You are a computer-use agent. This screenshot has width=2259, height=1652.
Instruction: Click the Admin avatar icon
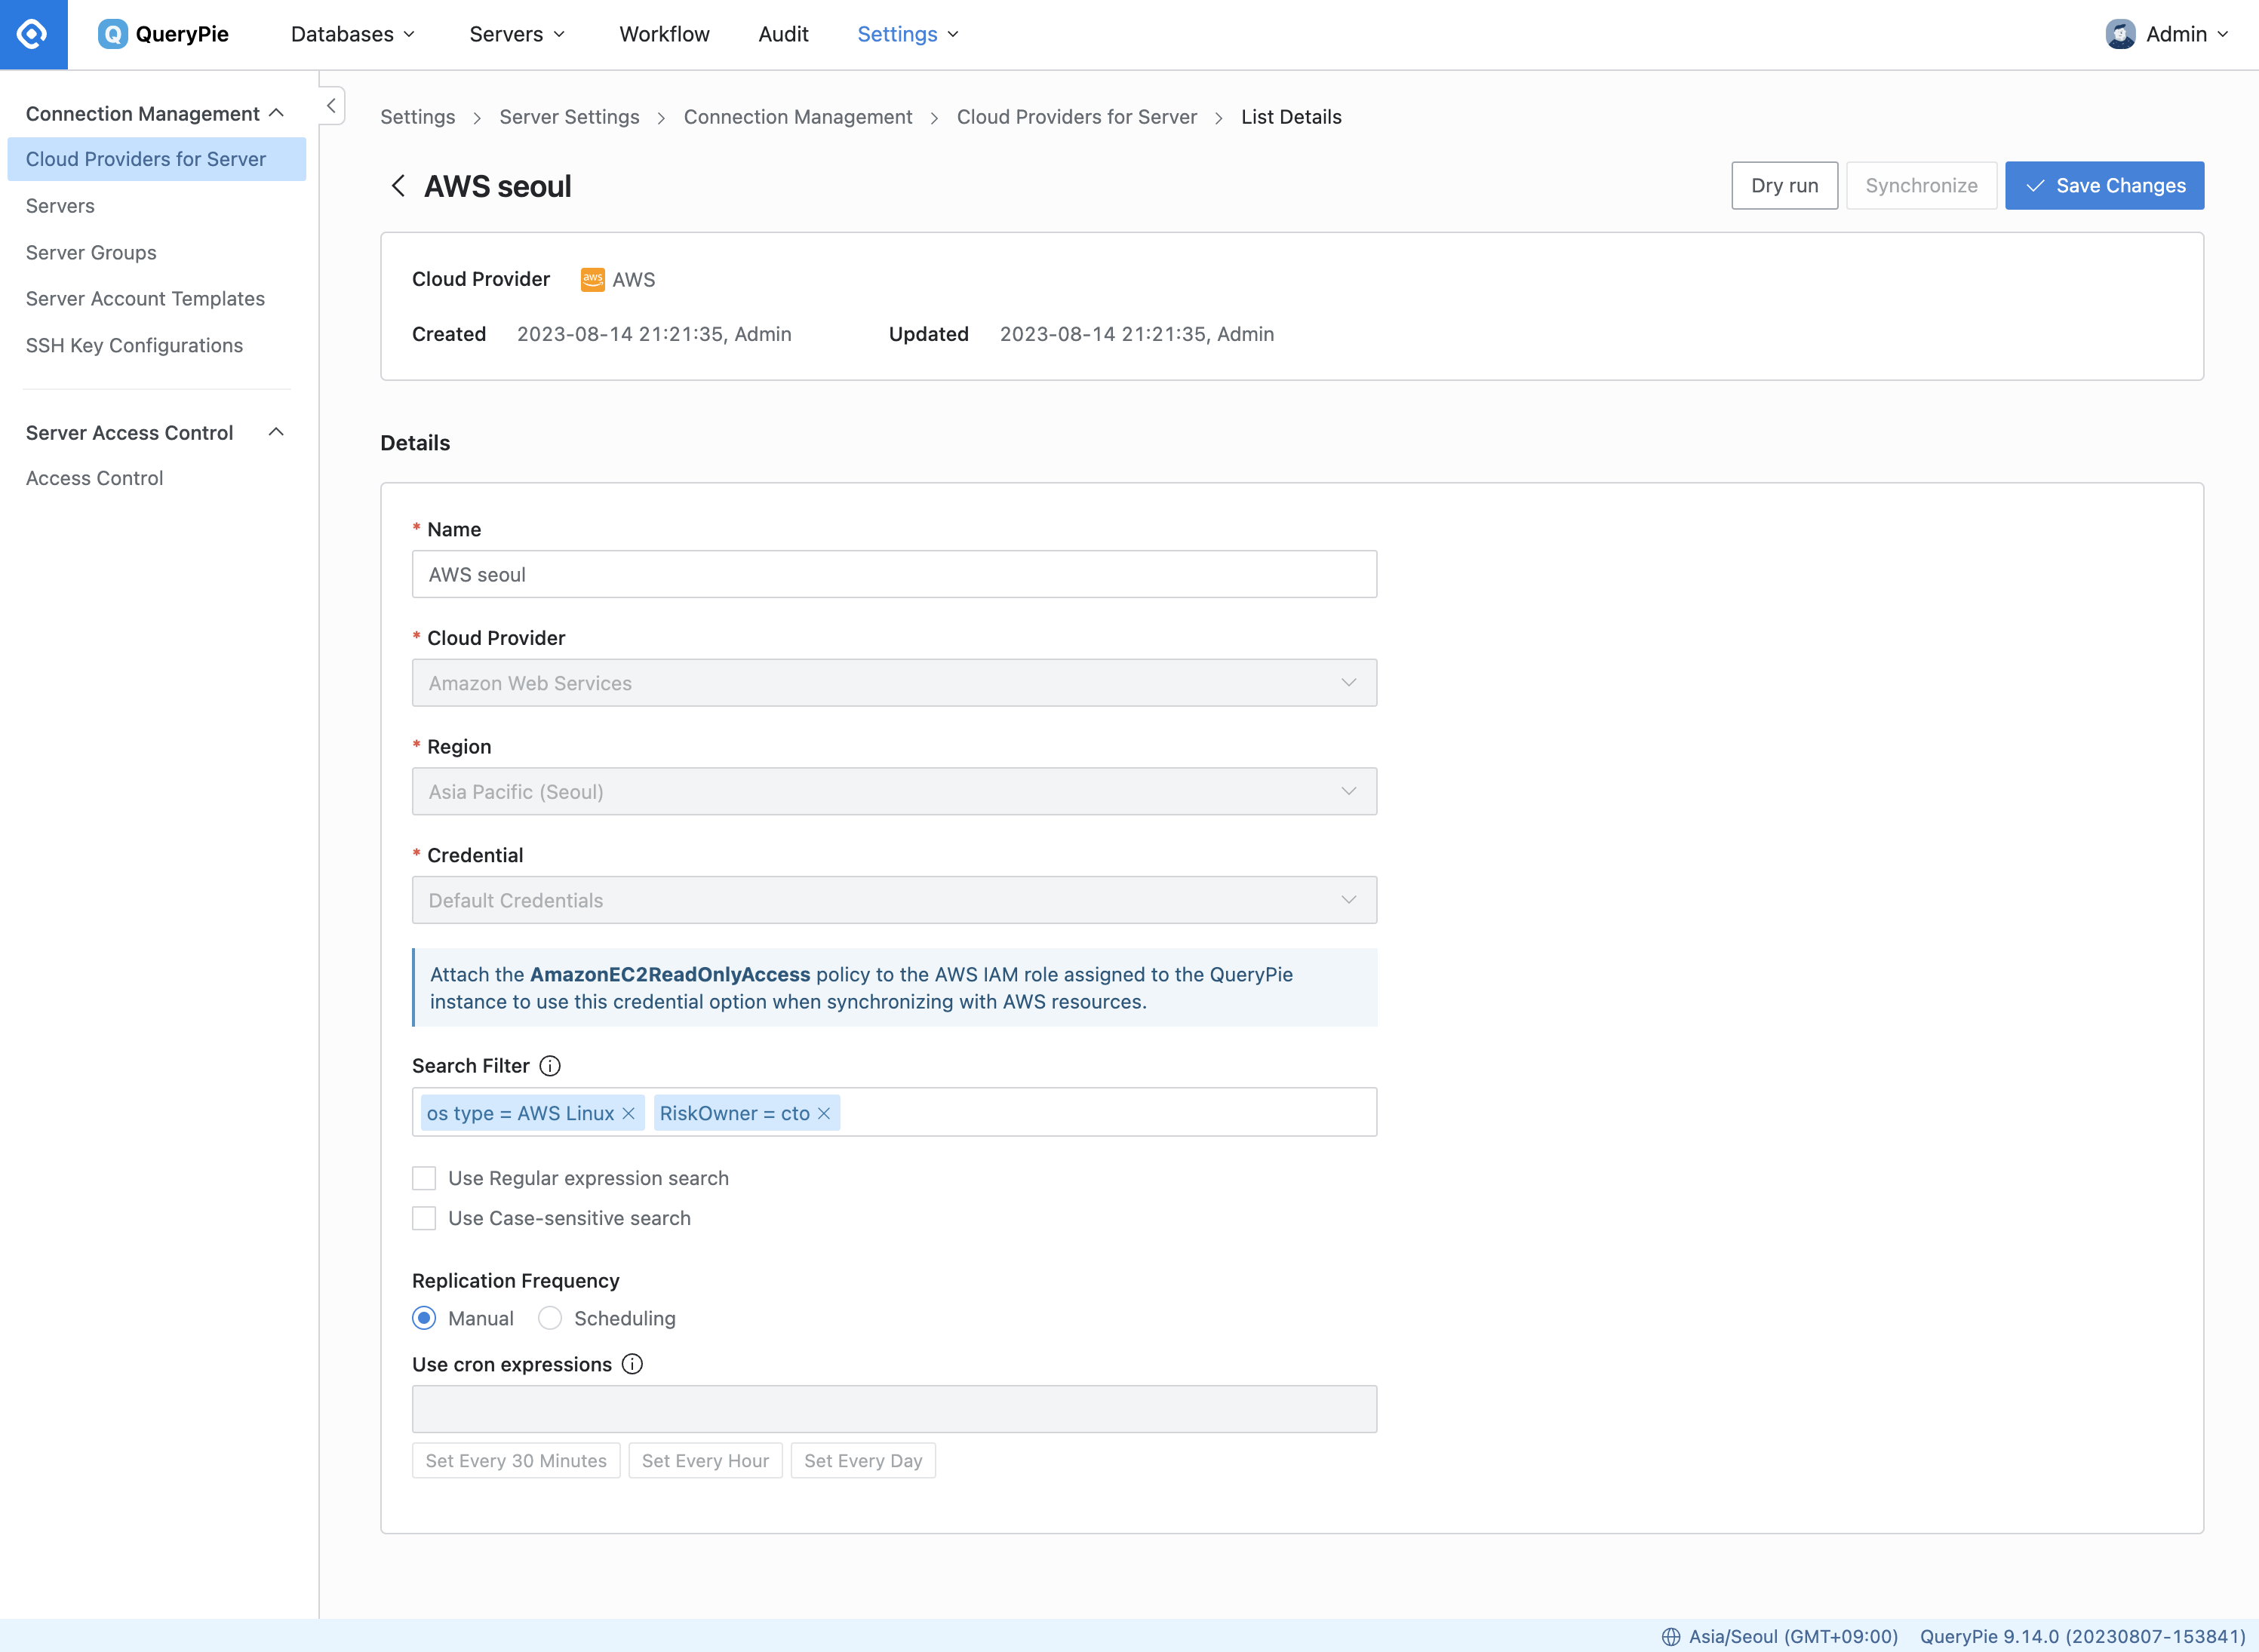[2120, 34]
